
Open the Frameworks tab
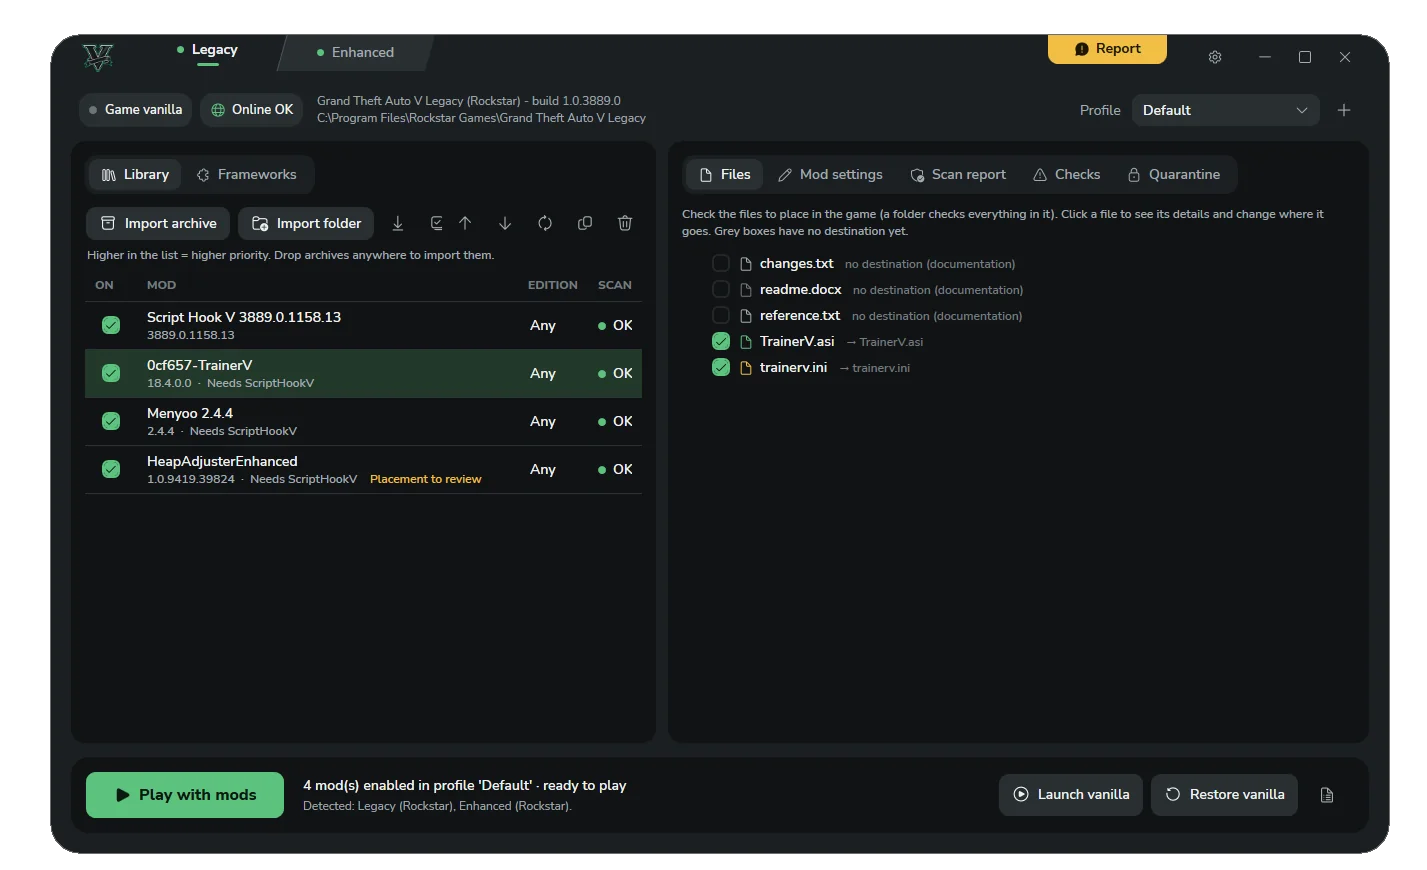point(247,175)
